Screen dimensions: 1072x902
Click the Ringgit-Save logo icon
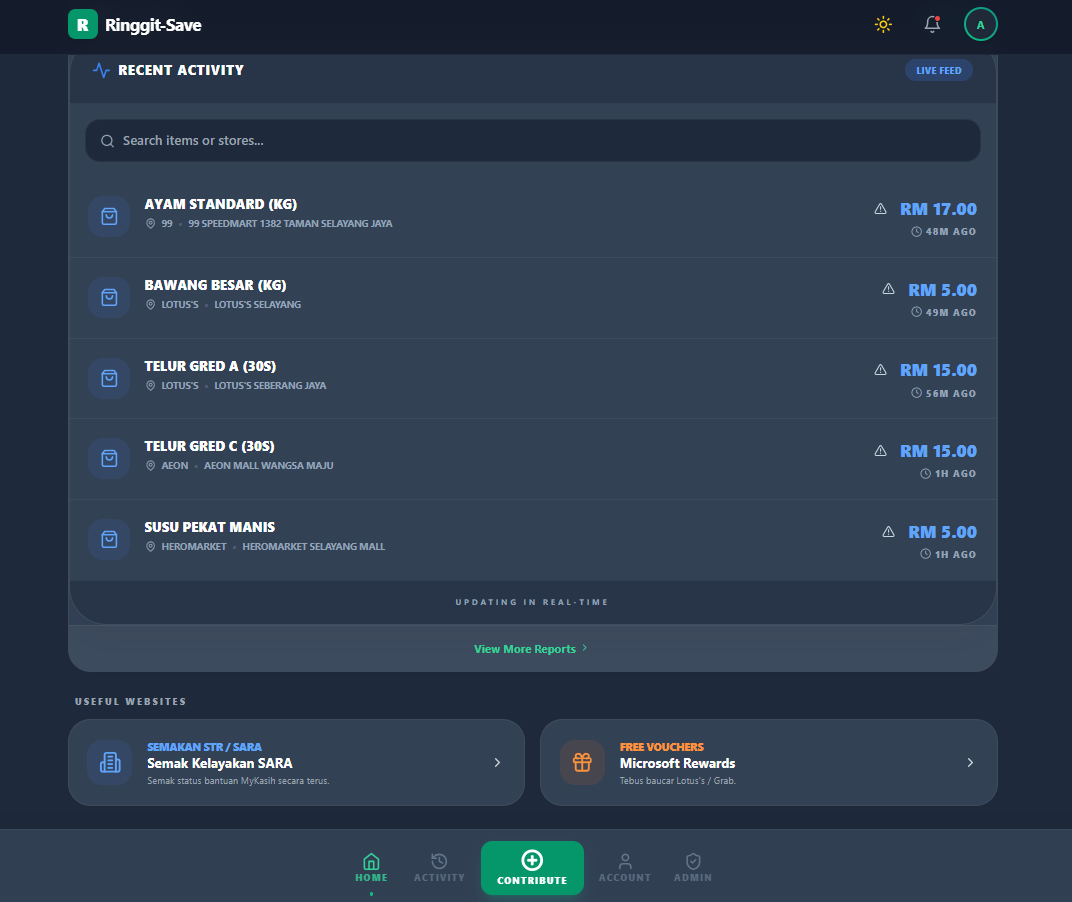(x=83, y=25)
